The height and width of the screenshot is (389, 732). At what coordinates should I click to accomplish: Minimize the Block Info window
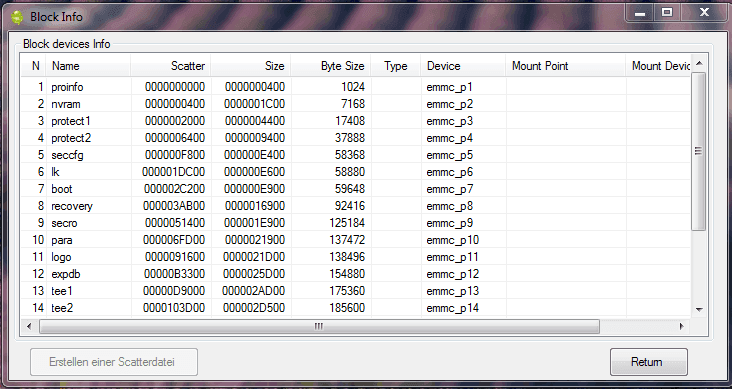[640, 13]
